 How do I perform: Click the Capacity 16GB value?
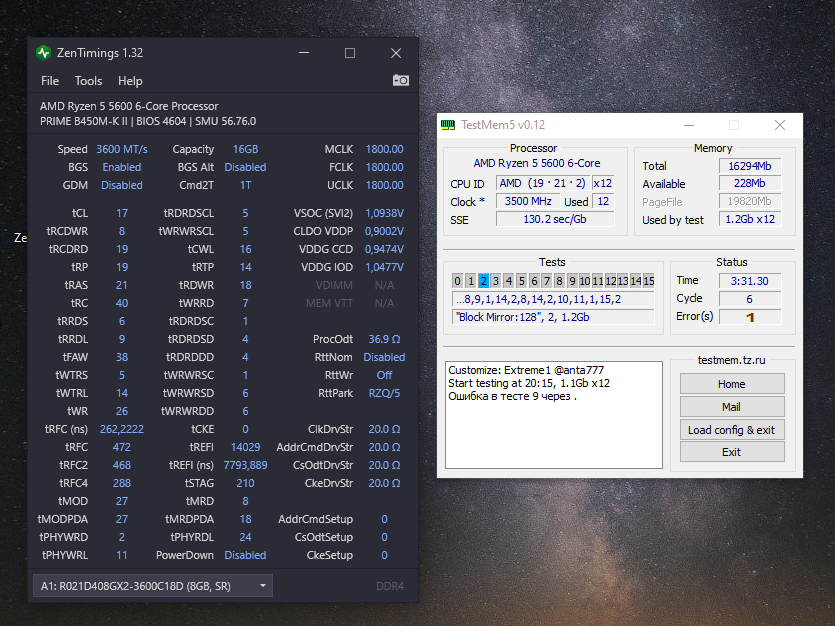(245, 150)
